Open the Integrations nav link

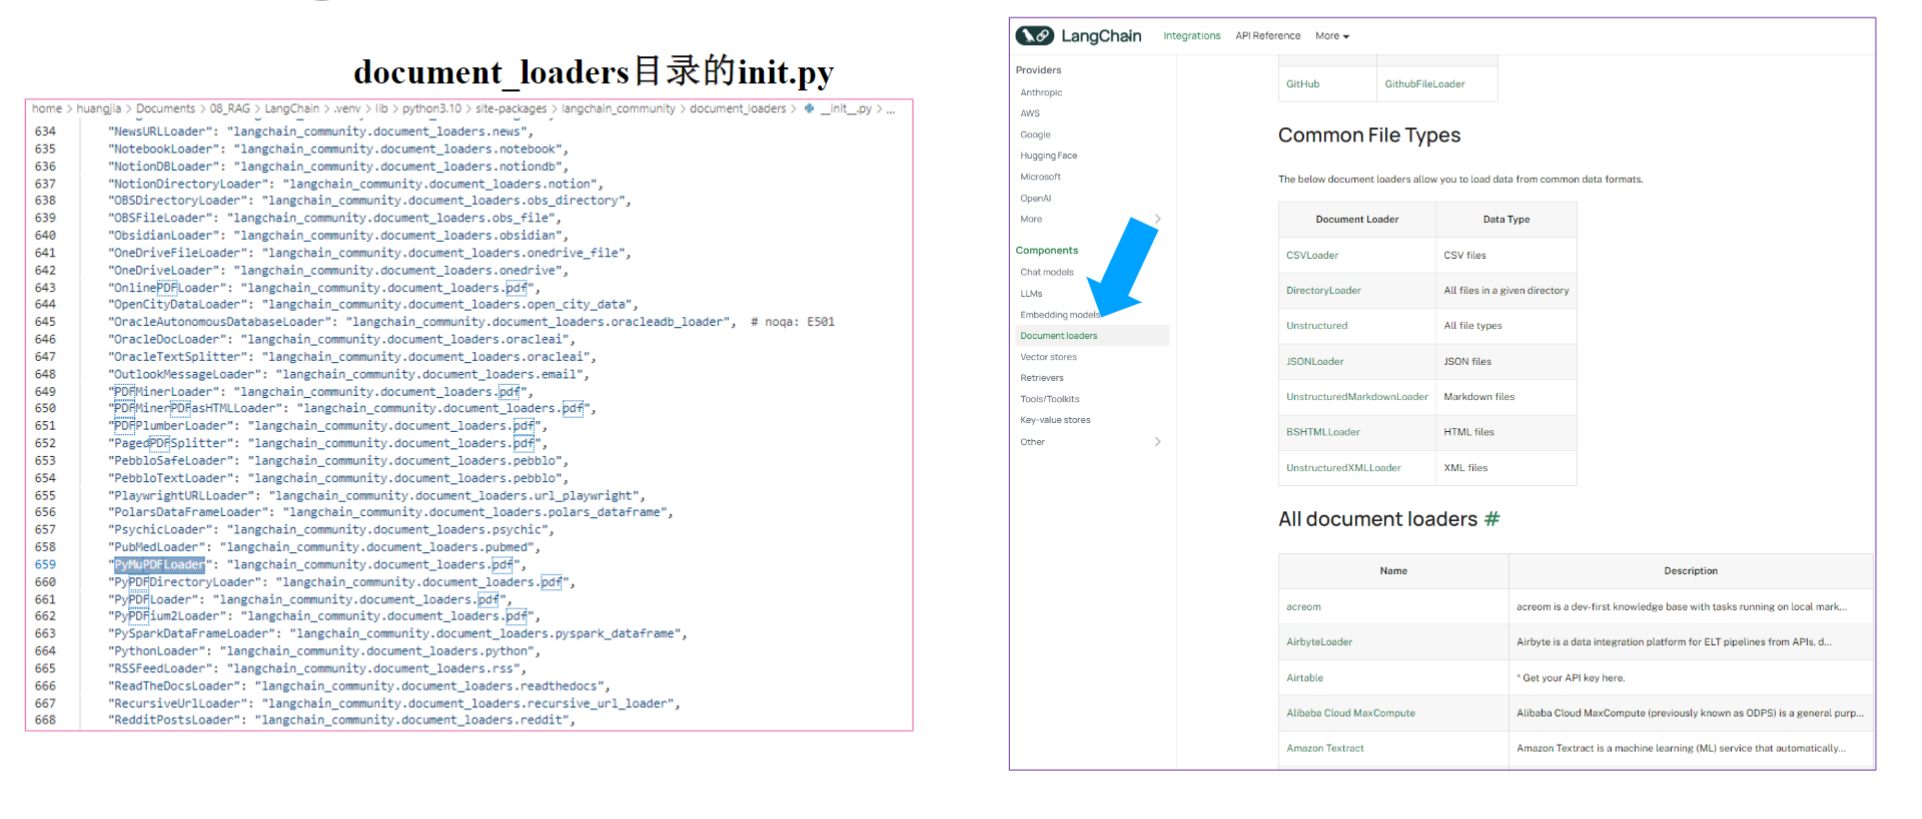tap(1192, 36)
